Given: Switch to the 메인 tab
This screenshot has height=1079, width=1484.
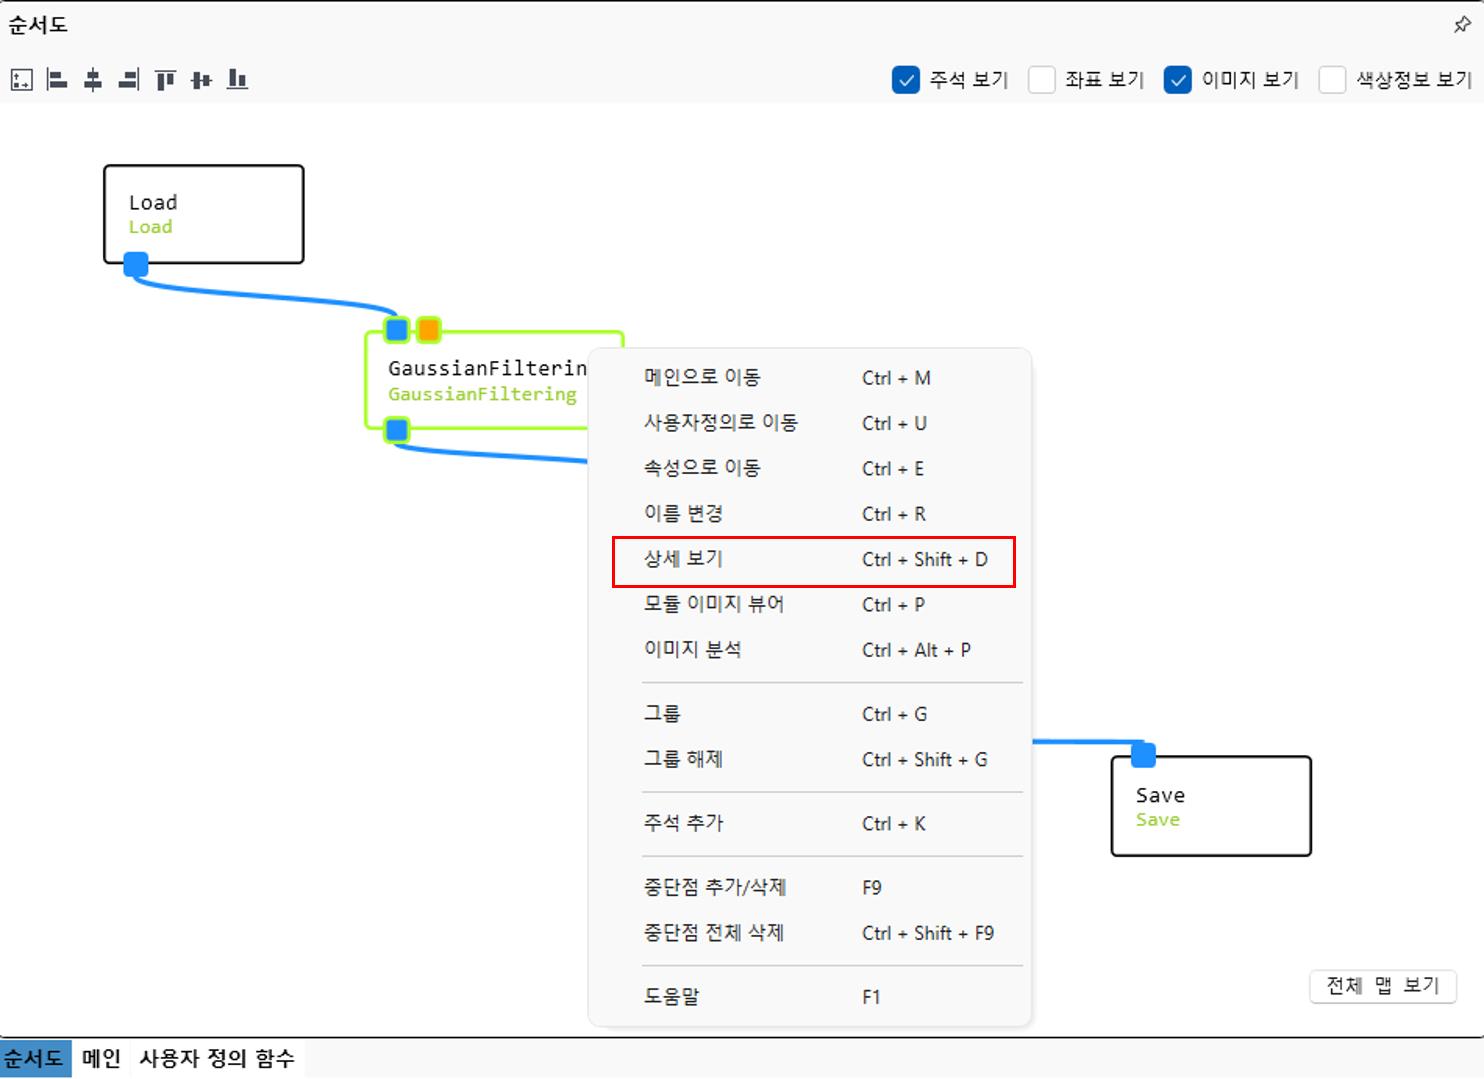Looking at the screenshot, I should pyautogui.click(x=101, y=1059).
